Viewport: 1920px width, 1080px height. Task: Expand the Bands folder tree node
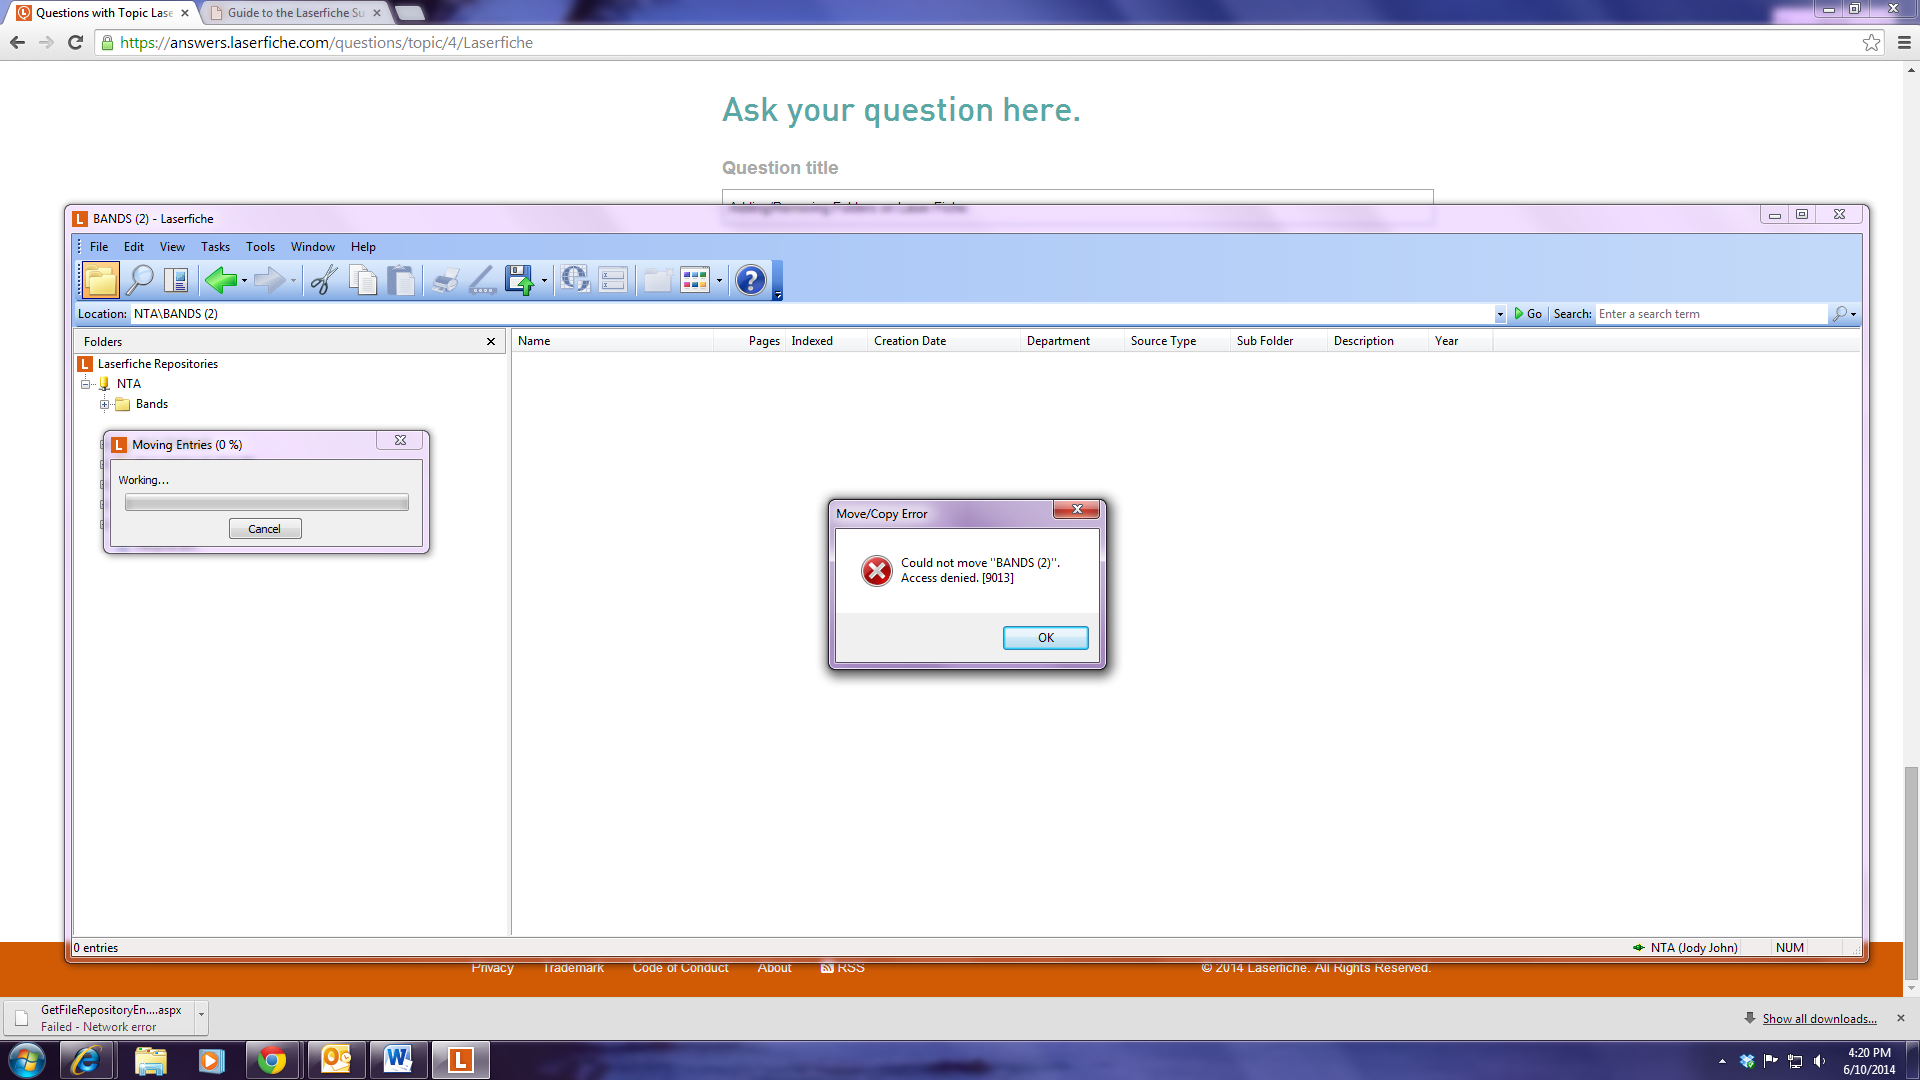104,404
